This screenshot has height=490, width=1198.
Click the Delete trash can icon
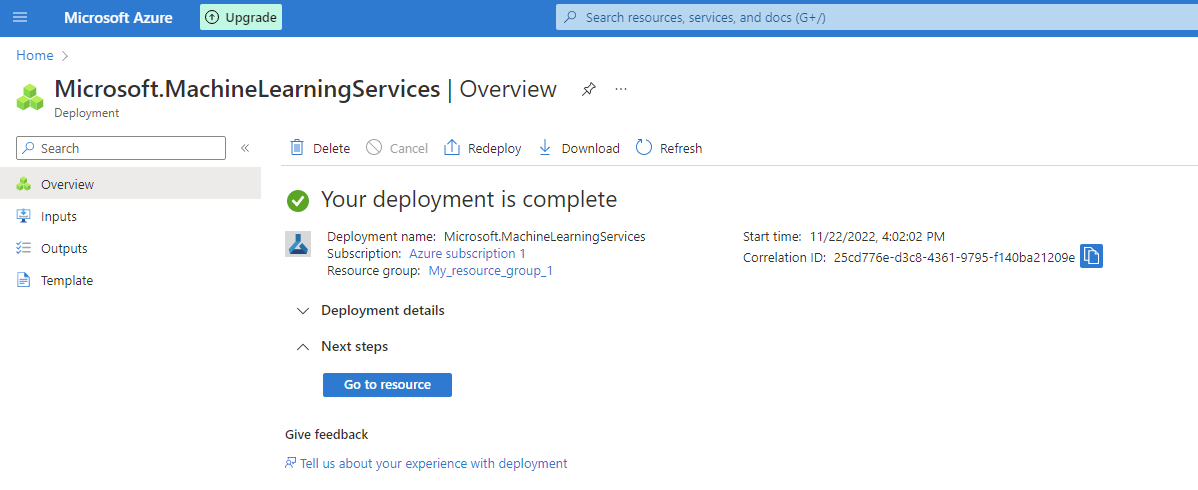coord(297,148)
